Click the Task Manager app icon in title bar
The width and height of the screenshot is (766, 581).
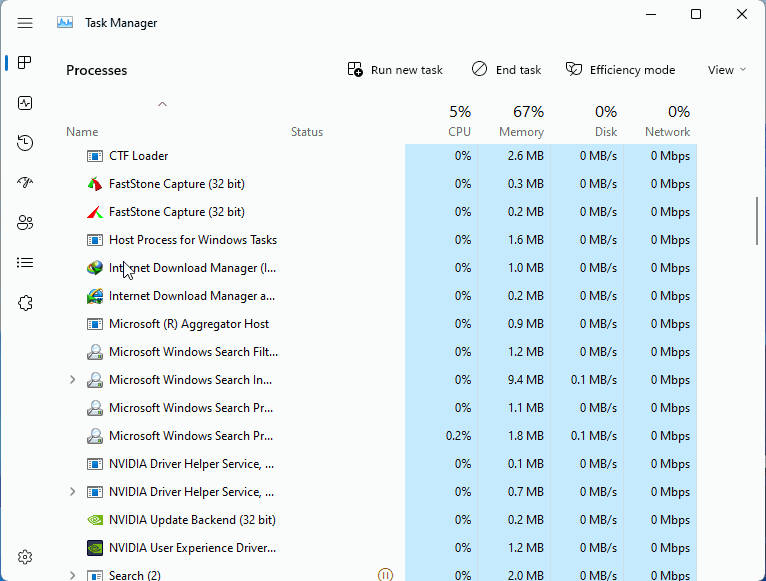coord(65,22)
